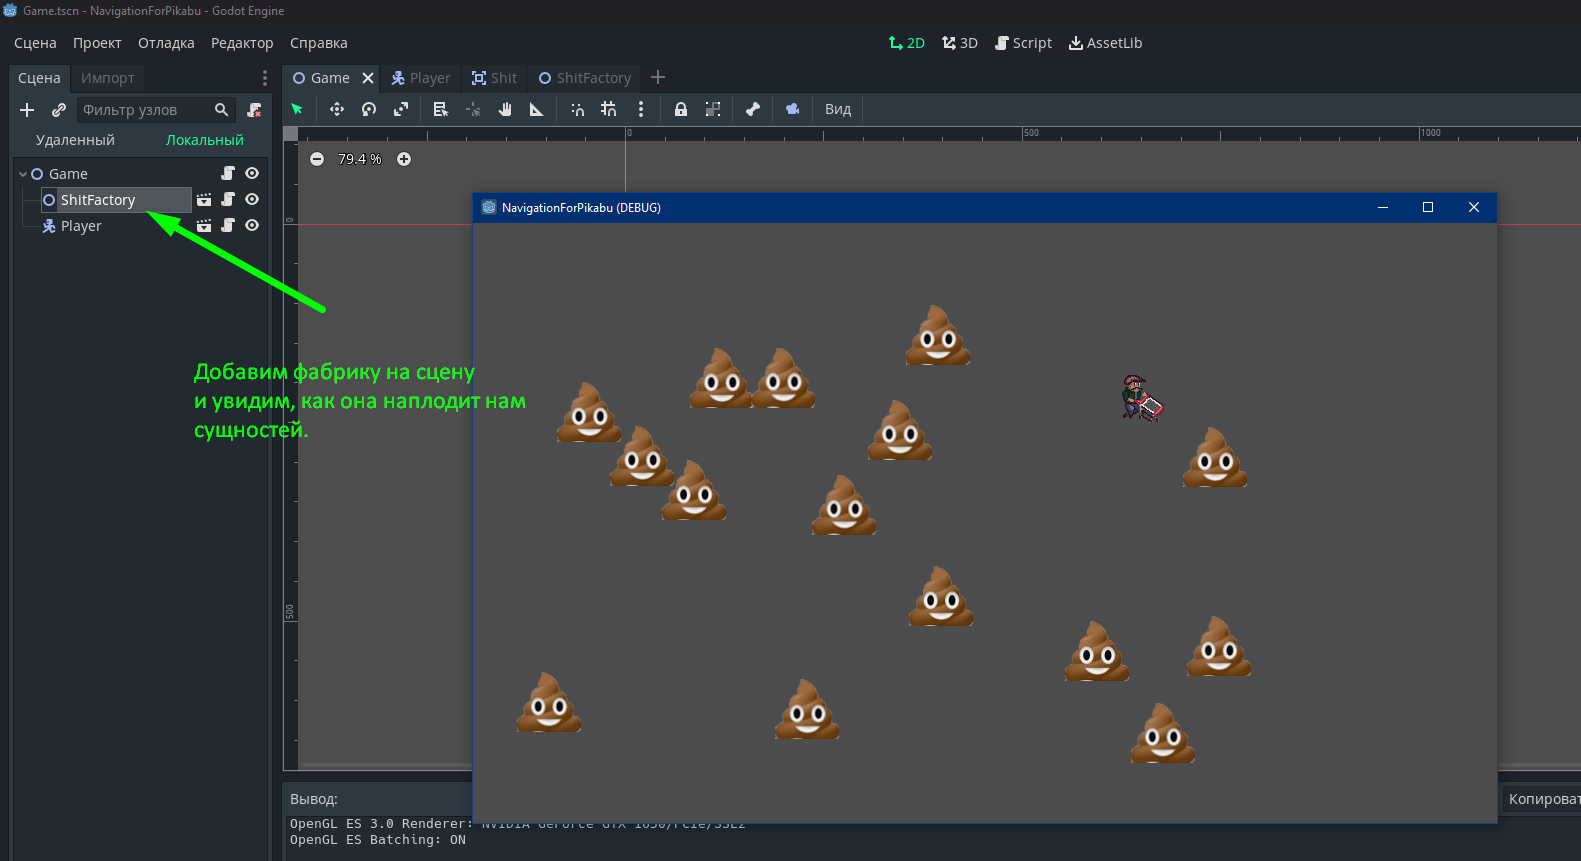
Task: Click the player character sprite in debug window
Action: pyautogui.click(x=1142, y=398)
